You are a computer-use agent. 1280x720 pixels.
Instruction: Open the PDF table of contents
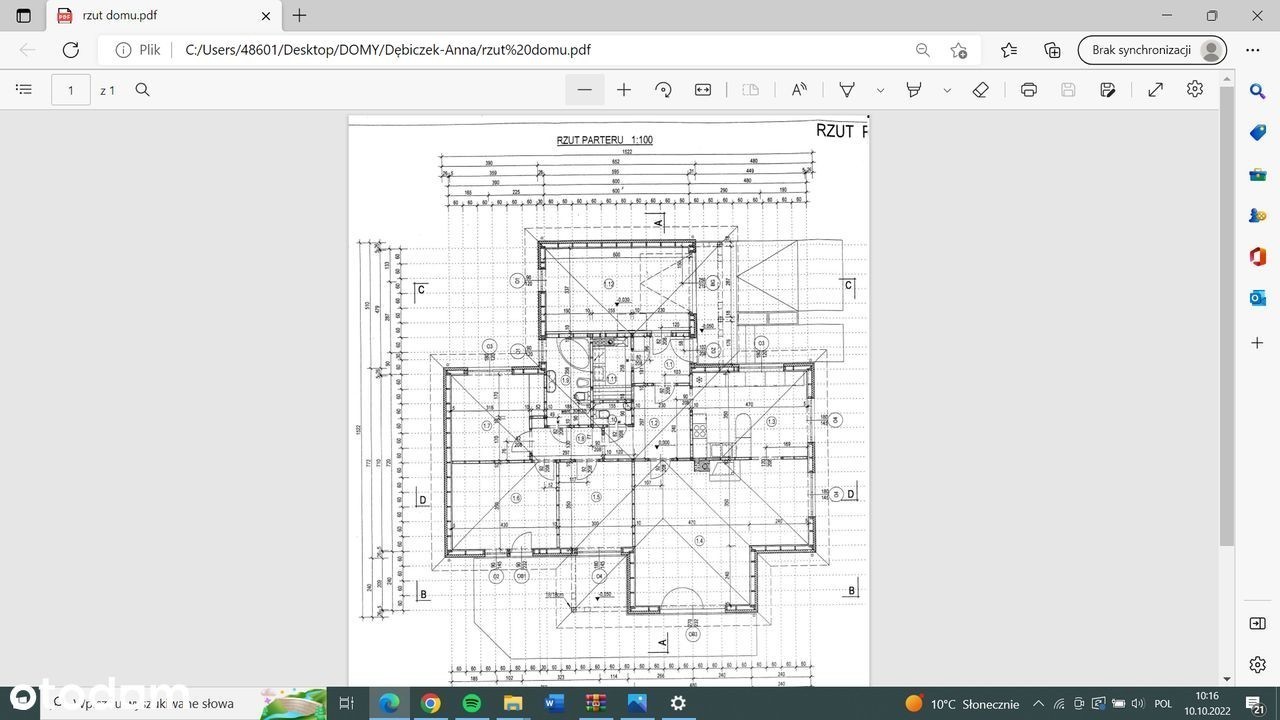pos(24,90)
